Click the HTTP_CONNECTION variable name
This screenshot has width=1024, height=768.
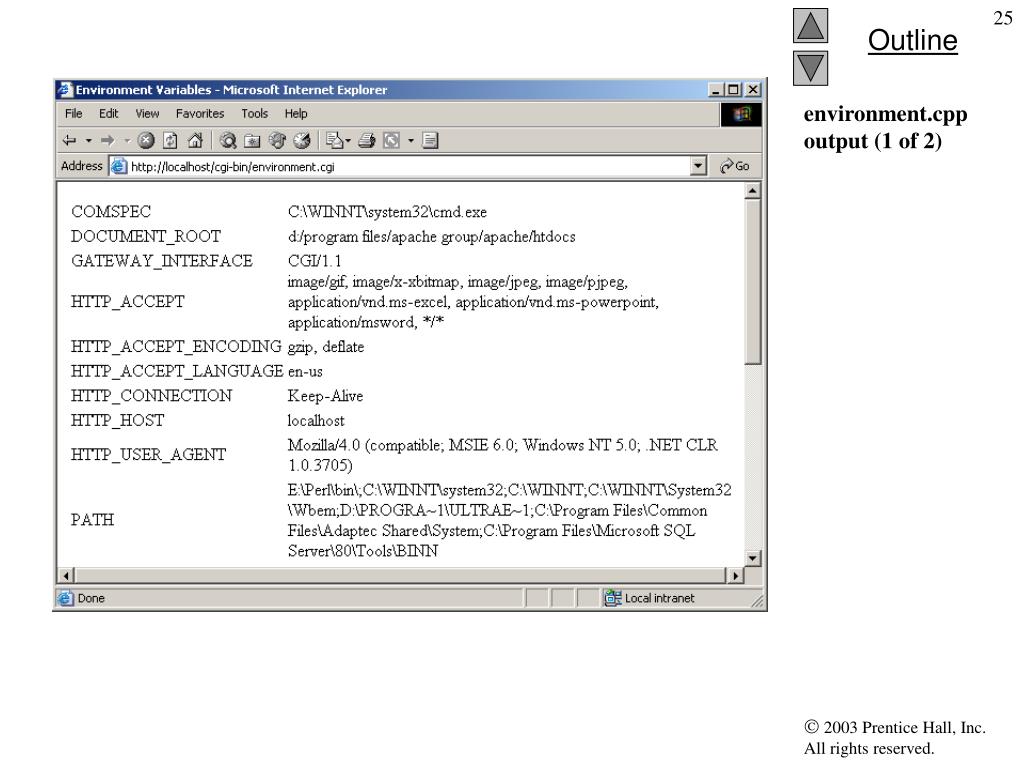pos(152,396)
